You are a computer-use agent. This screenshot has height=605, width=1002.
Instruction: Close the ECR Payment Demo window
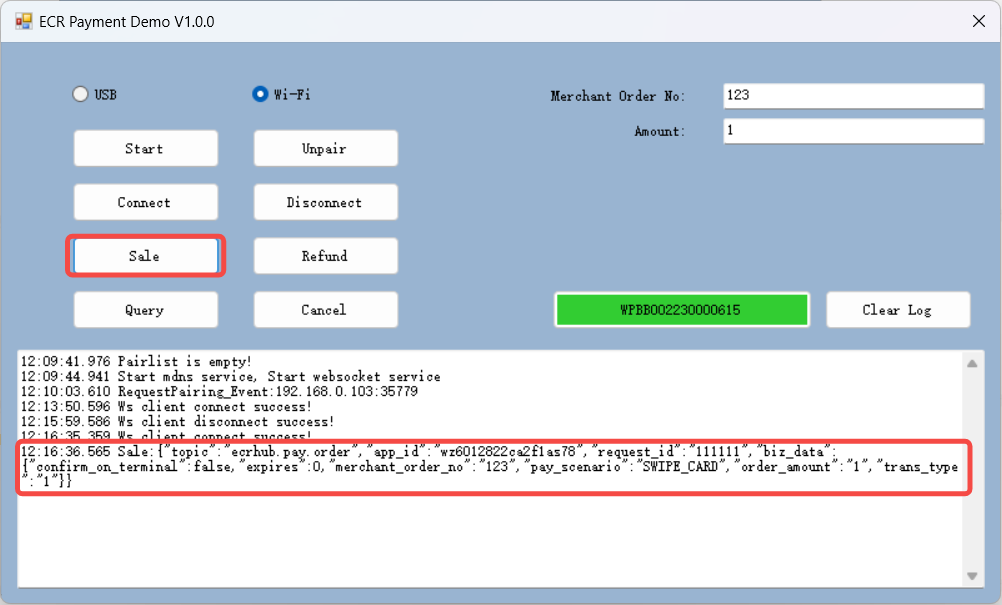[x=978, y=21]
